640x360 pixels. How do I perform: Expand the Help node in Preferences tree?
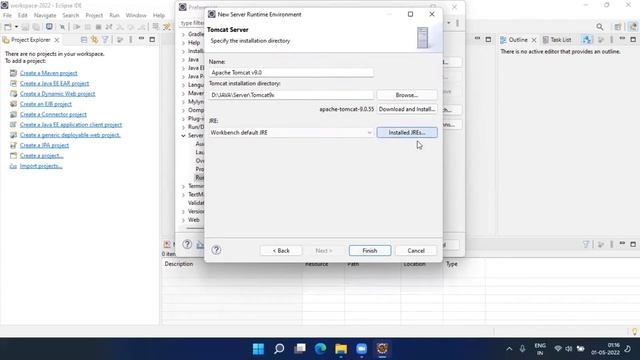(x=183, y=43)
